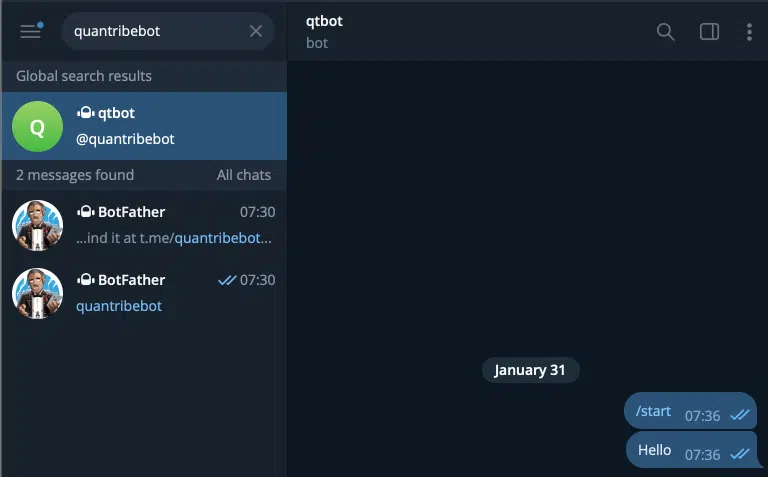768x477 pixels.
Task: Click the January 31 date badge
Action: click(x=530, y=370)
